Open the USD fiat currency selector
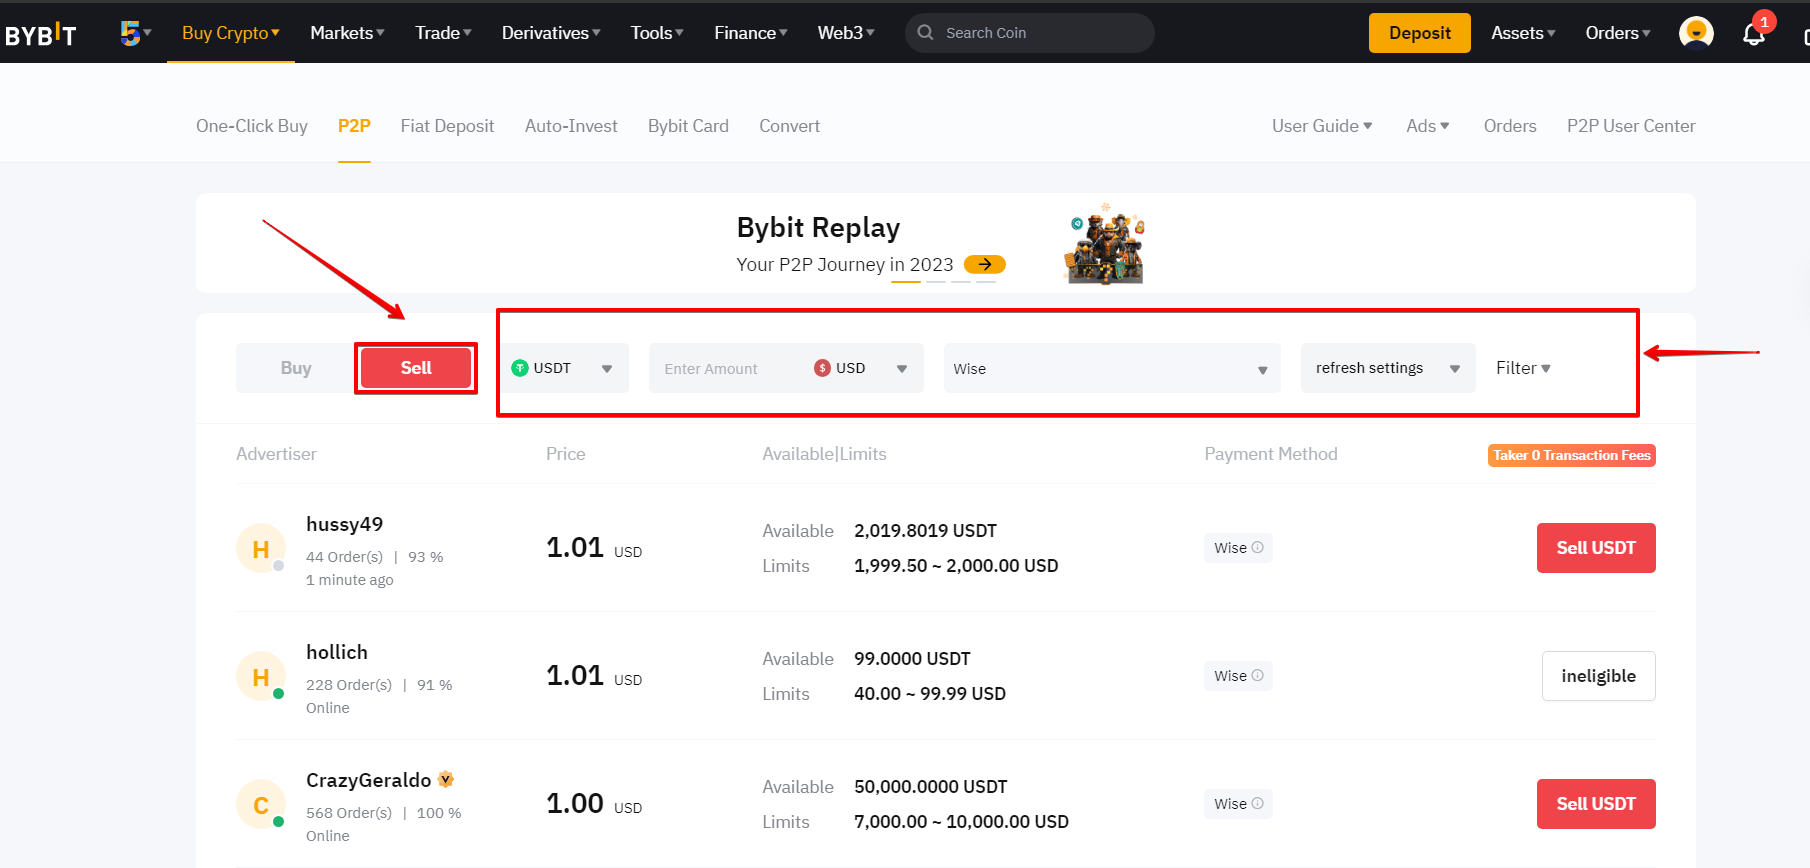1810x868 pixels. click(x=861, y=368)
